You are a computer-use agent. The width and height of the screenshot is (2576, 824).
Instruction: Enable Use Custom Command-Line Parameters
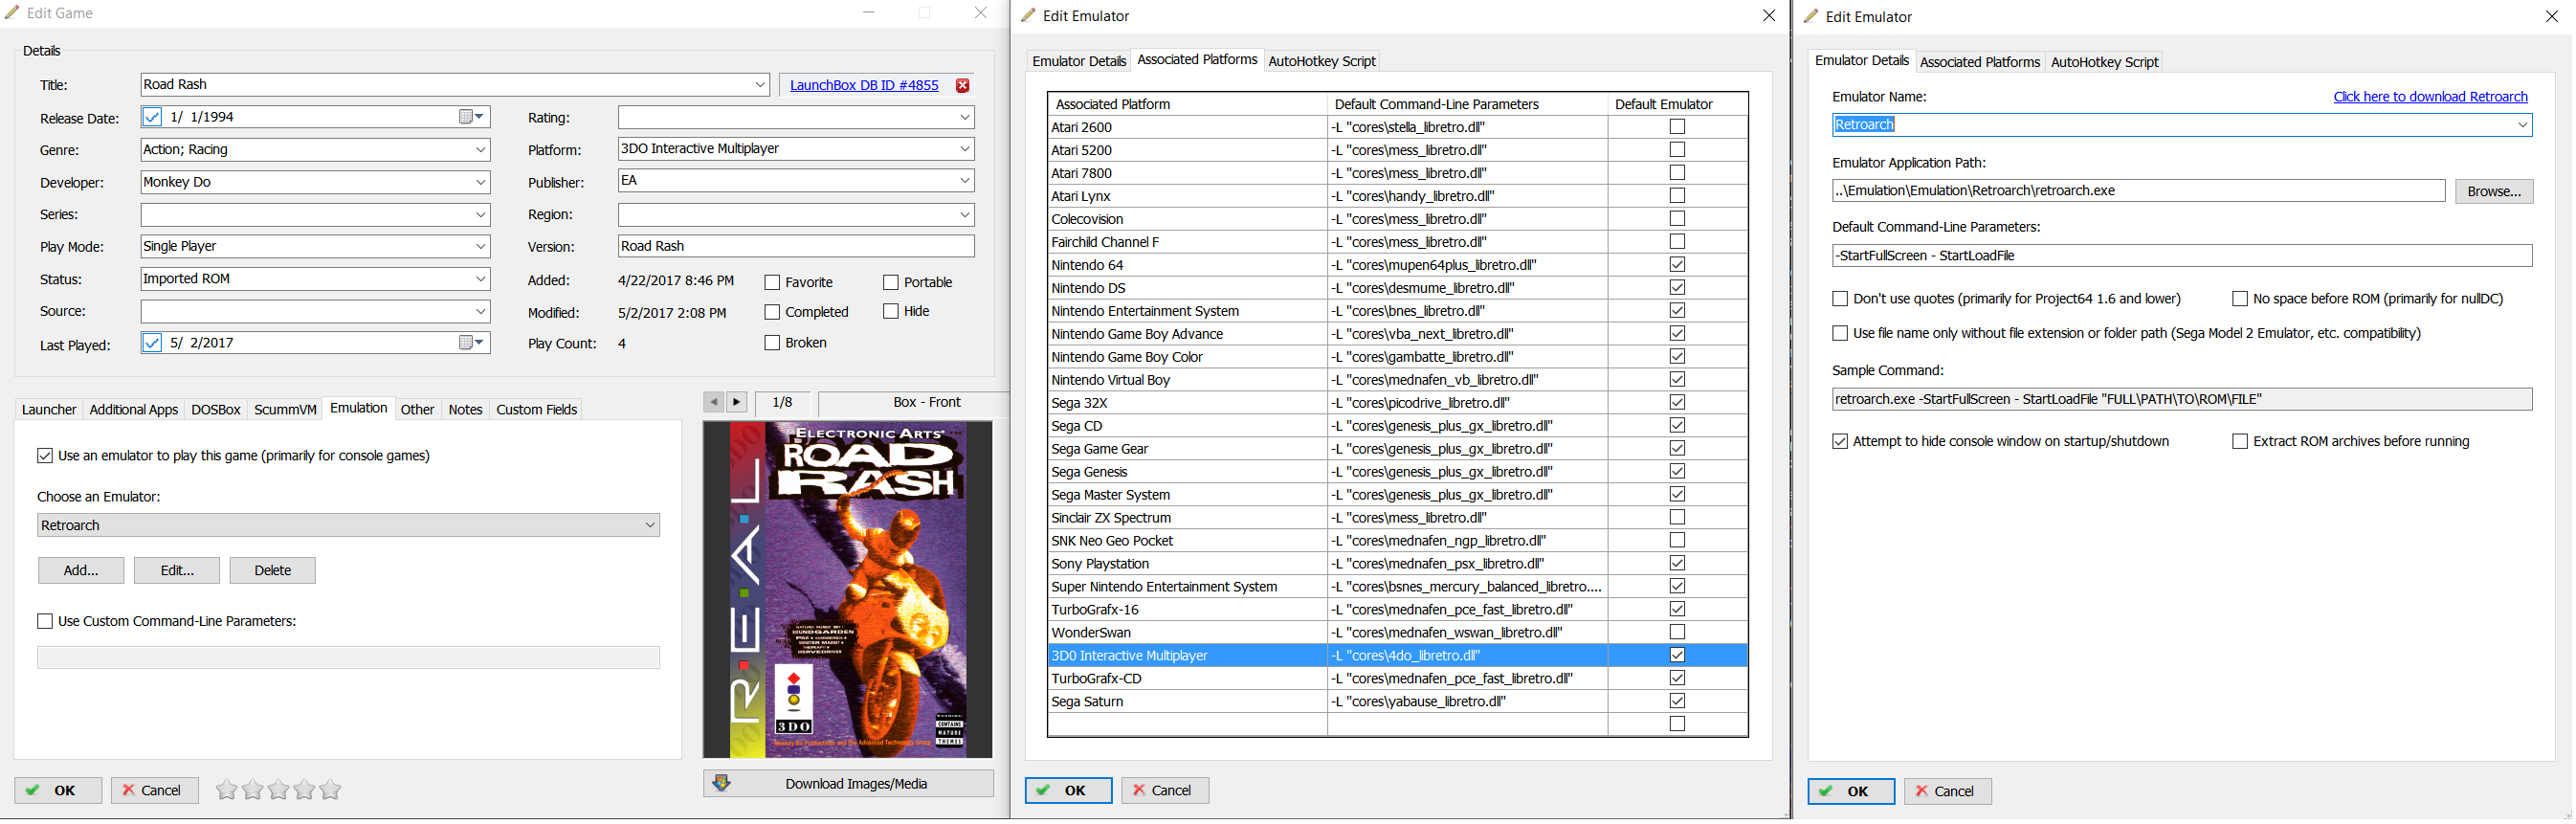45,622
